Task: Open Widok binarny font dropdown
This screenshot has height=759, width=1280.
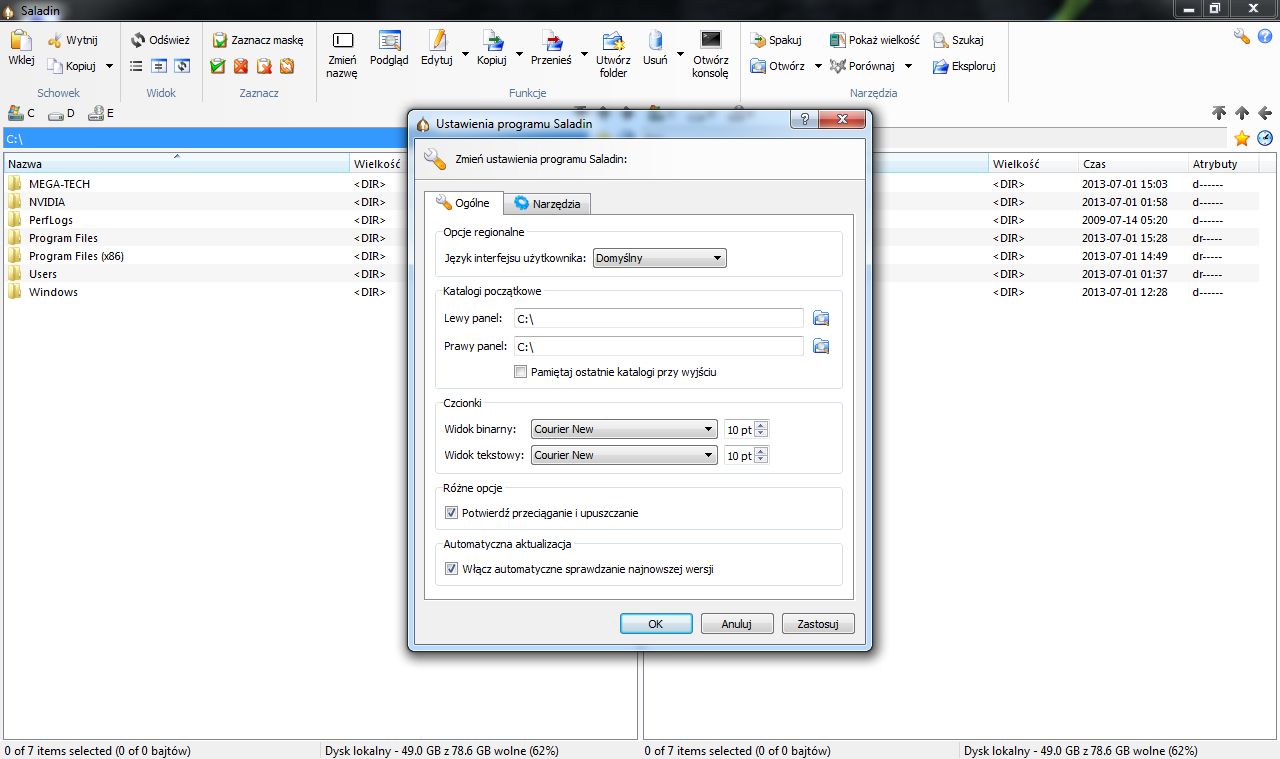Action: (624, 429)
